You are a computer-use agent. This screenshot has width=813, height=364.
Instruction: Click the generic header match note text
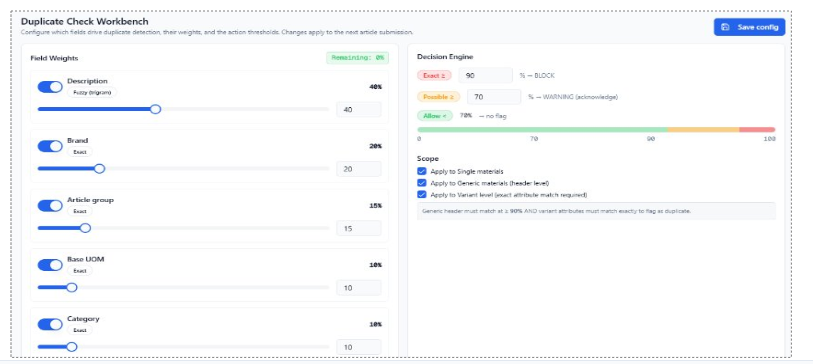[x=556, y=212]
